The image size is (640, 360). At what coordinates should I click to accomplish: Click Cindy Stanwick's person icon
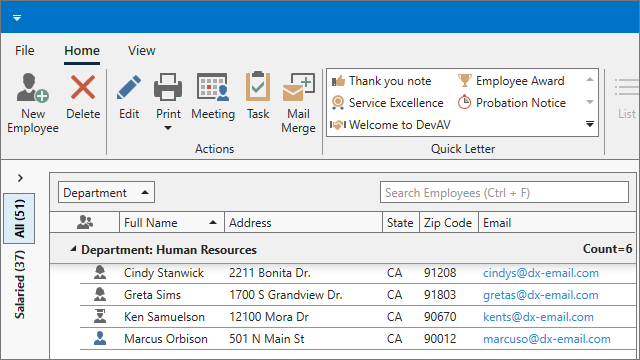pos(100,273)
